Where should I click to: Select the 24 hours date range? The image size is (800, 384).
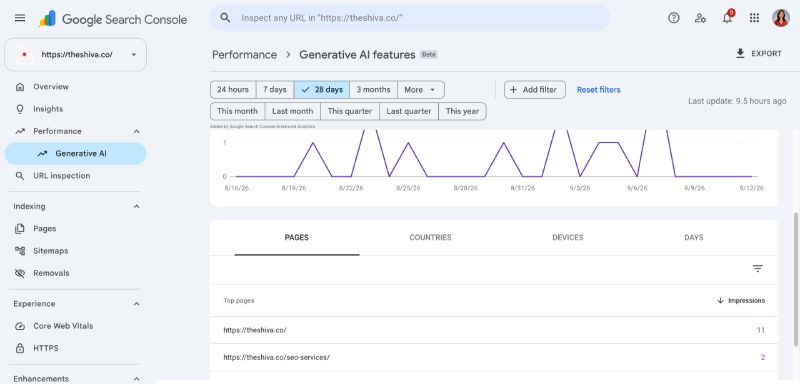(233, 90)
